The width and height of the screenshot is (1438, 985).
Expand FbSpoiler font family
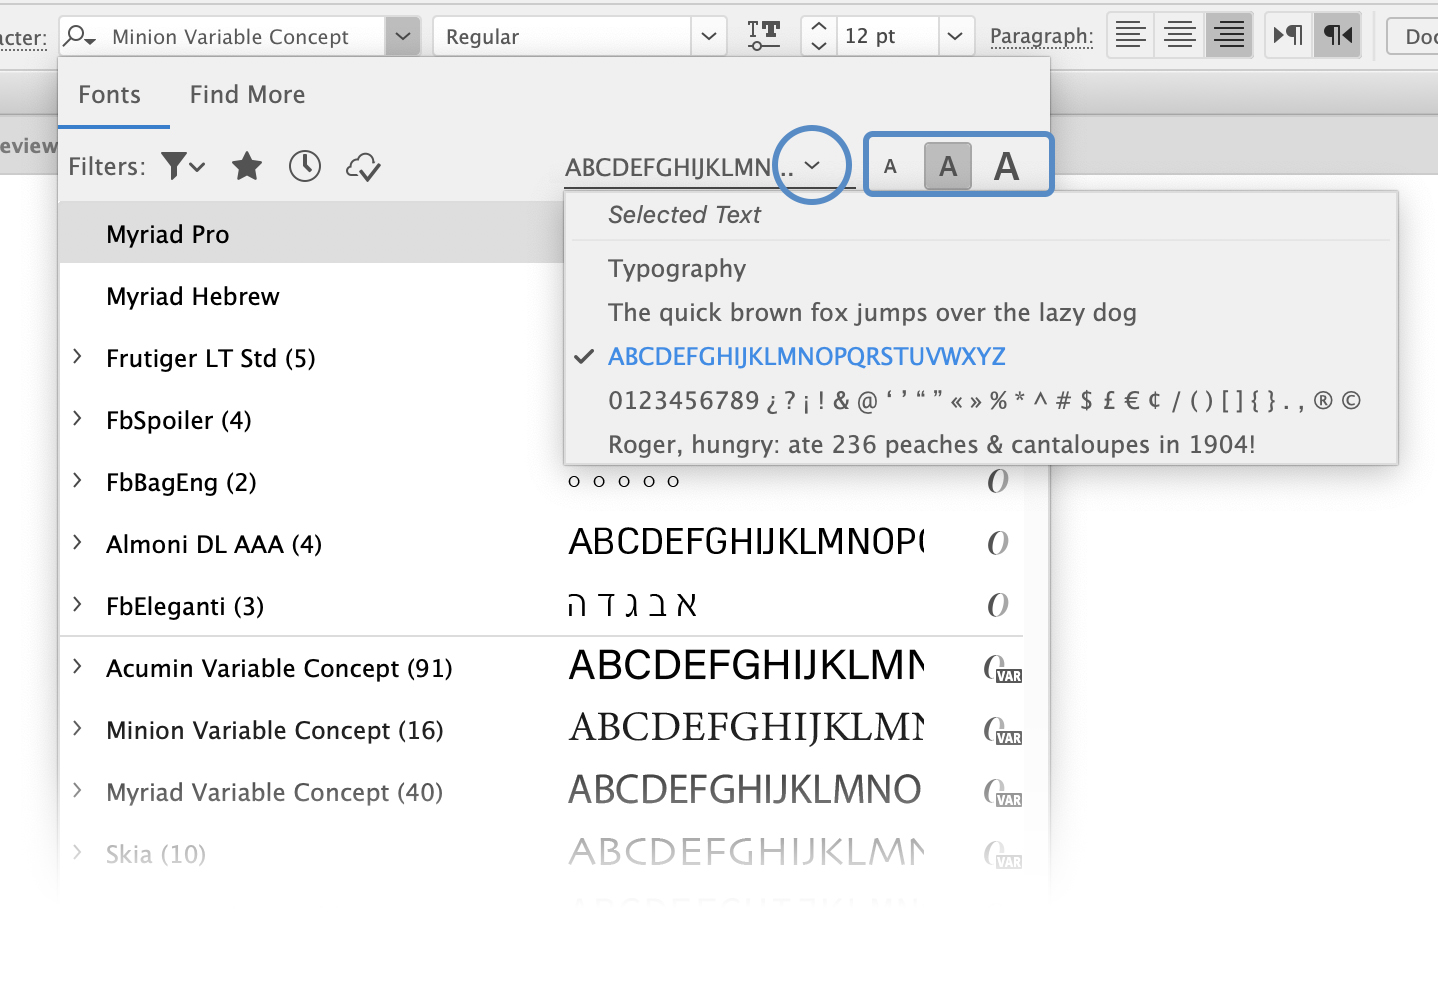[77, 419]
